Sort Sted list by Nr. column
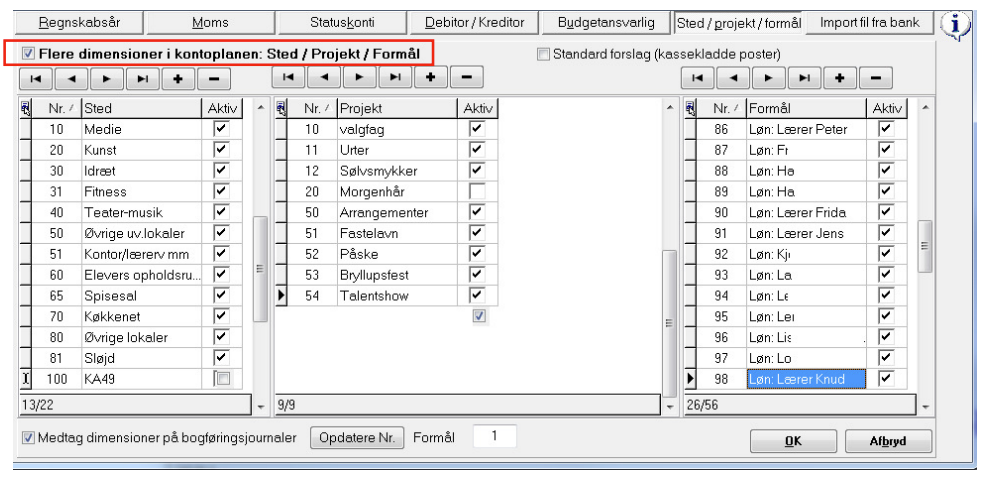Viewport: 983px width, 477px height. [56, 108]
